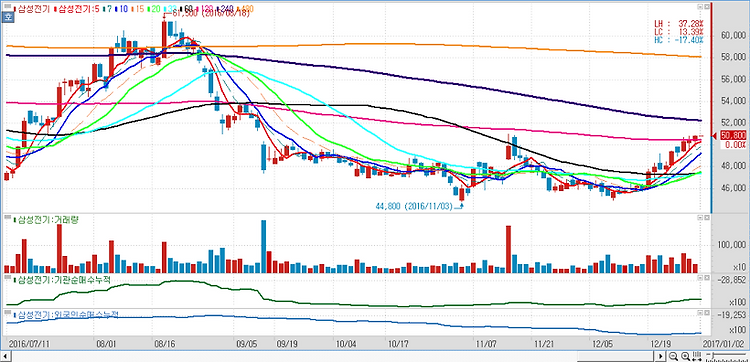
Task: Click the blue 호 button at top left
Action: click(x=8, y=17)
